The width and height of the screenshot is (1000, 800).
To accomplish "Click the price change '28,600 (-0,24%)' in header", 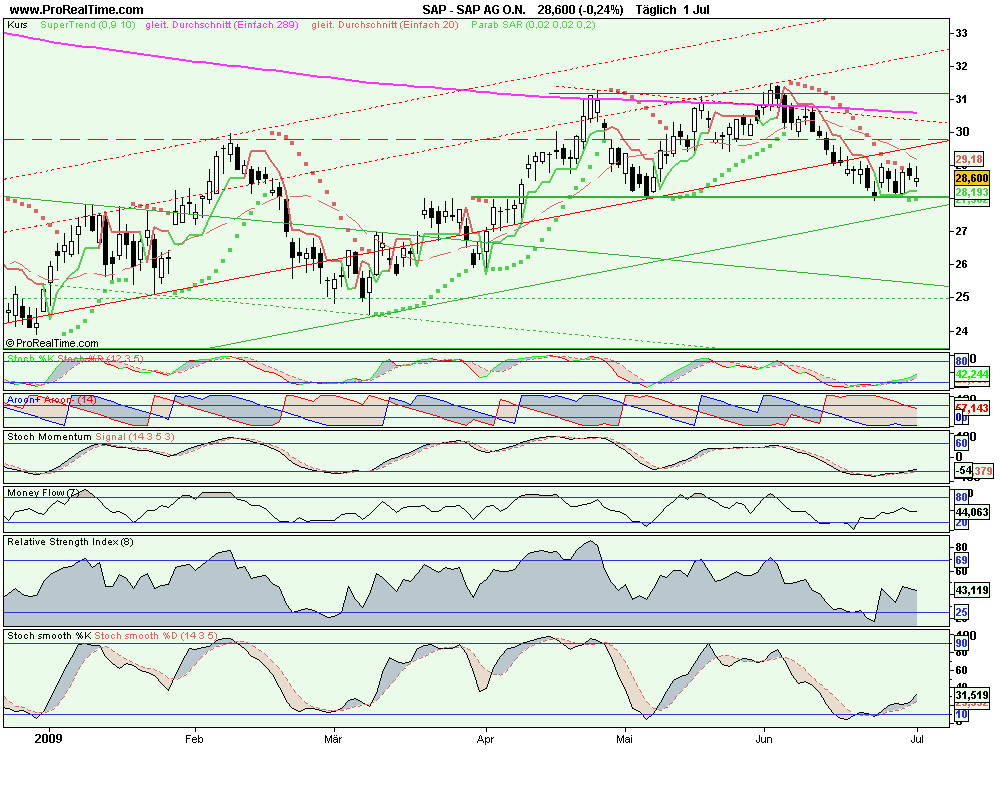I will click(580, 10).
